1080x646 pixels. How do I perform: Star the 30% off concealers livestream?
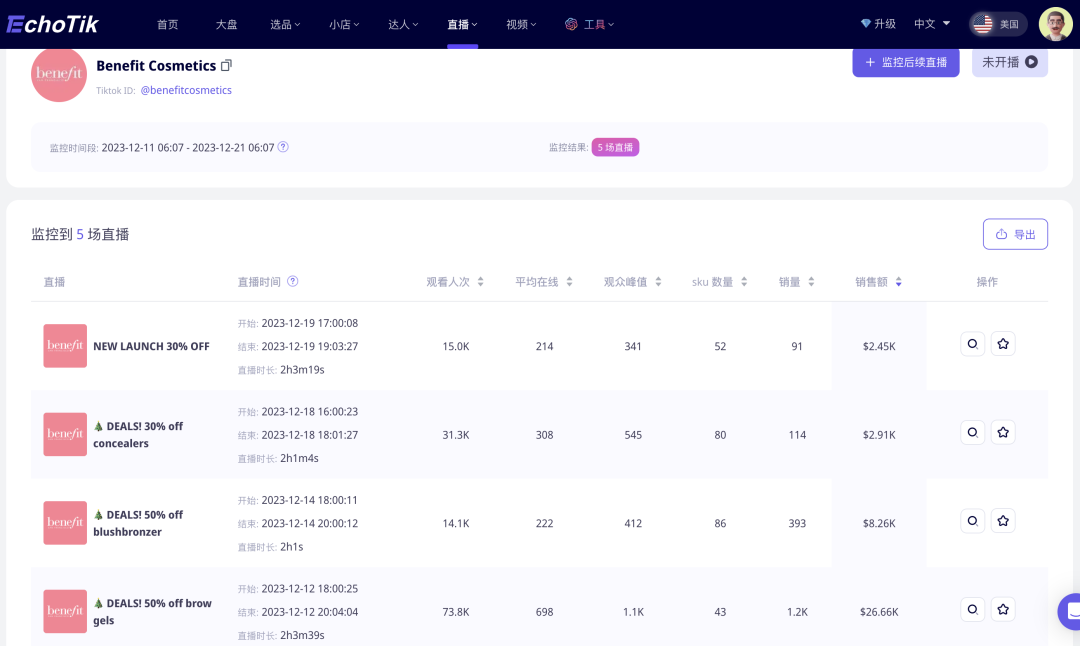[1003, 433]
